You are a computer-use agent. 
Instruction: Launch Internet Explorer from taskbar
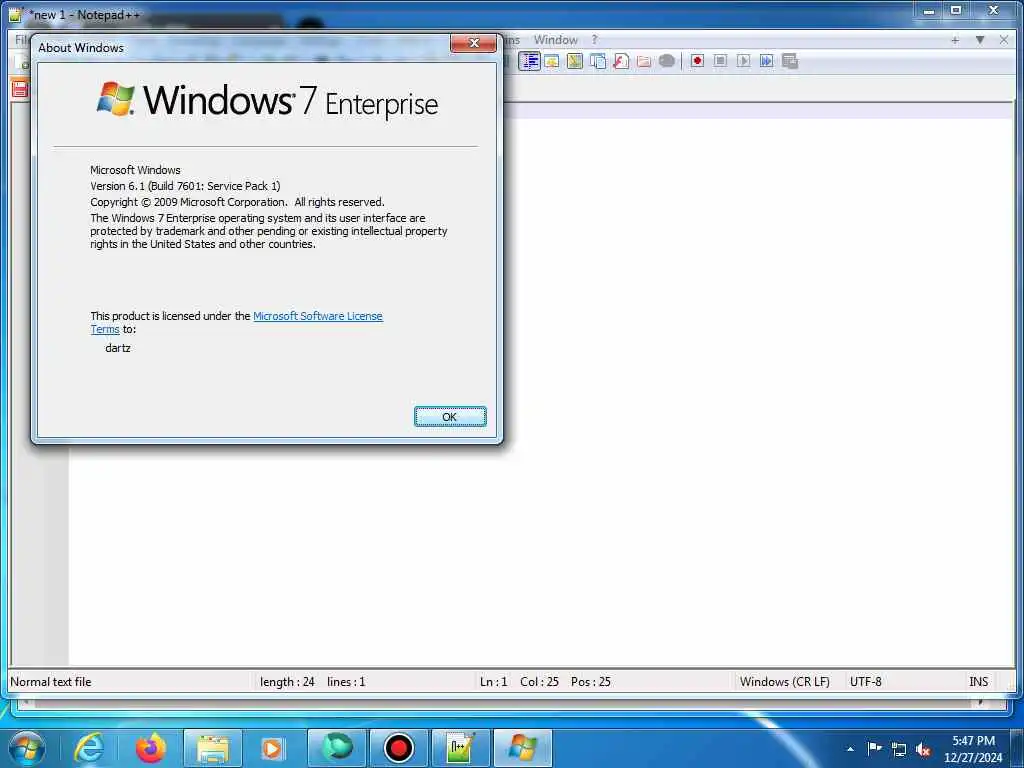tap(89, 748)
